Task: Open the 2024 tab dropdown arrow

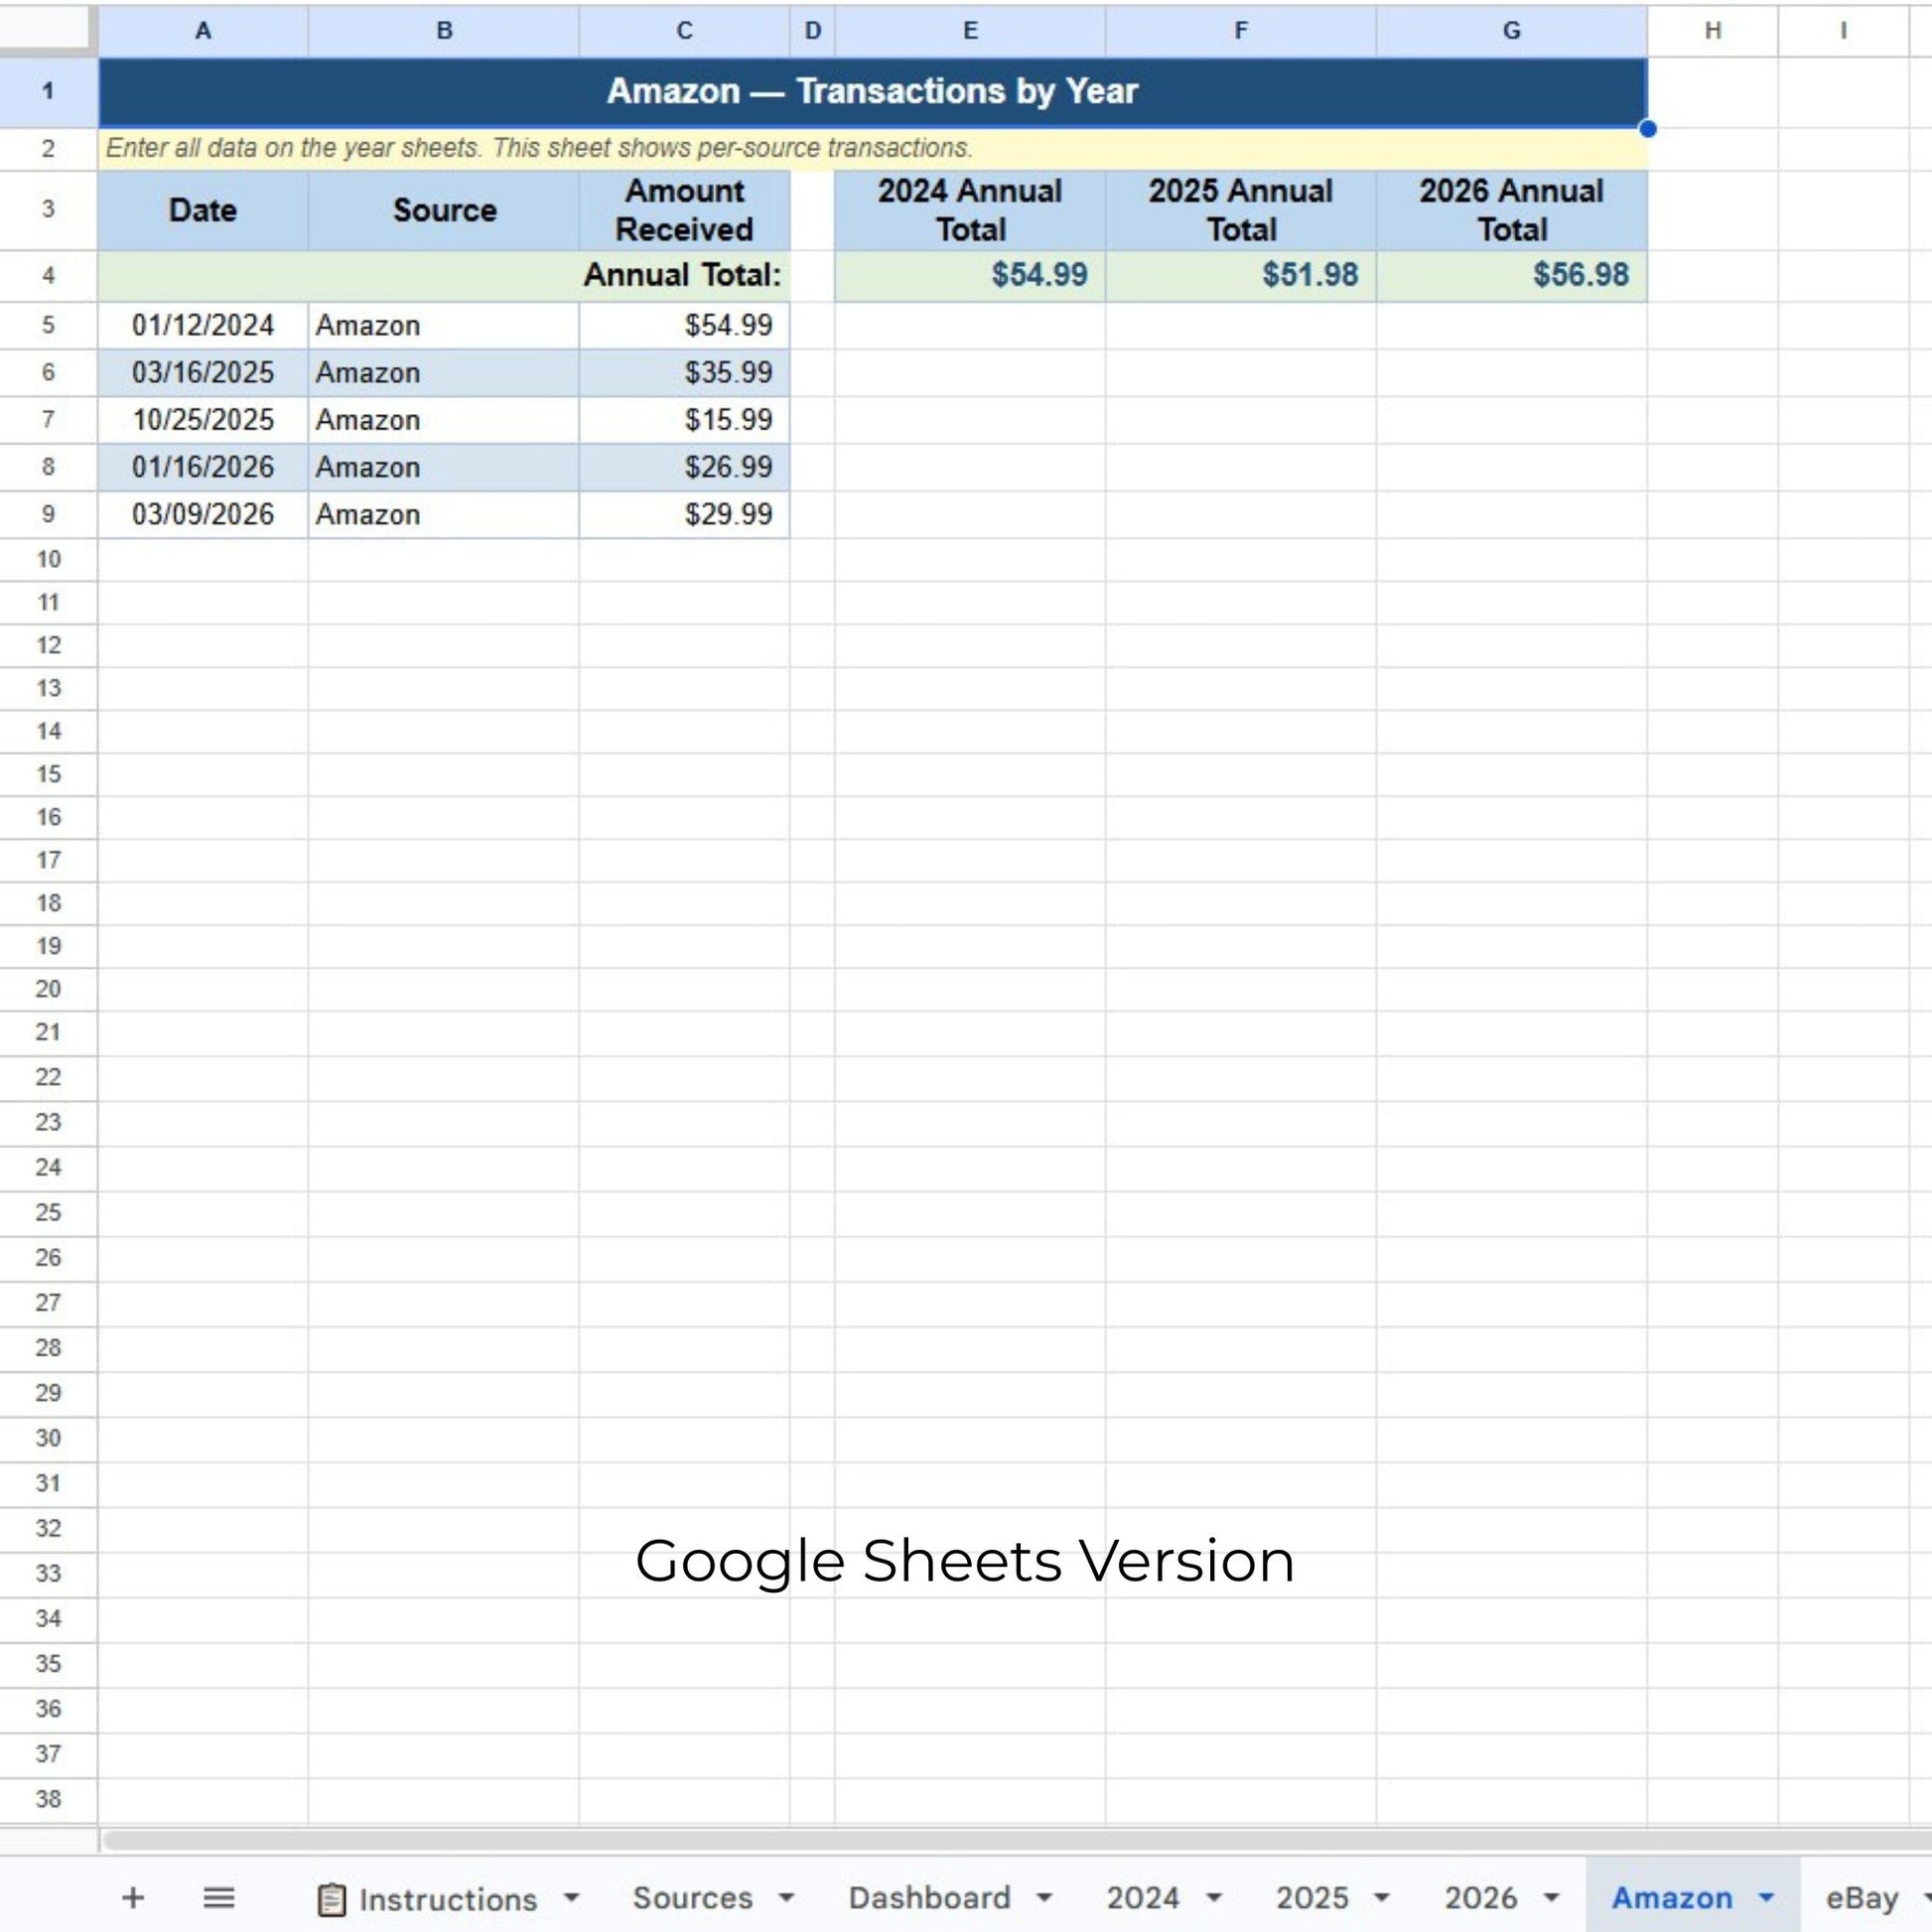Action: (x=1214, y=1897)
